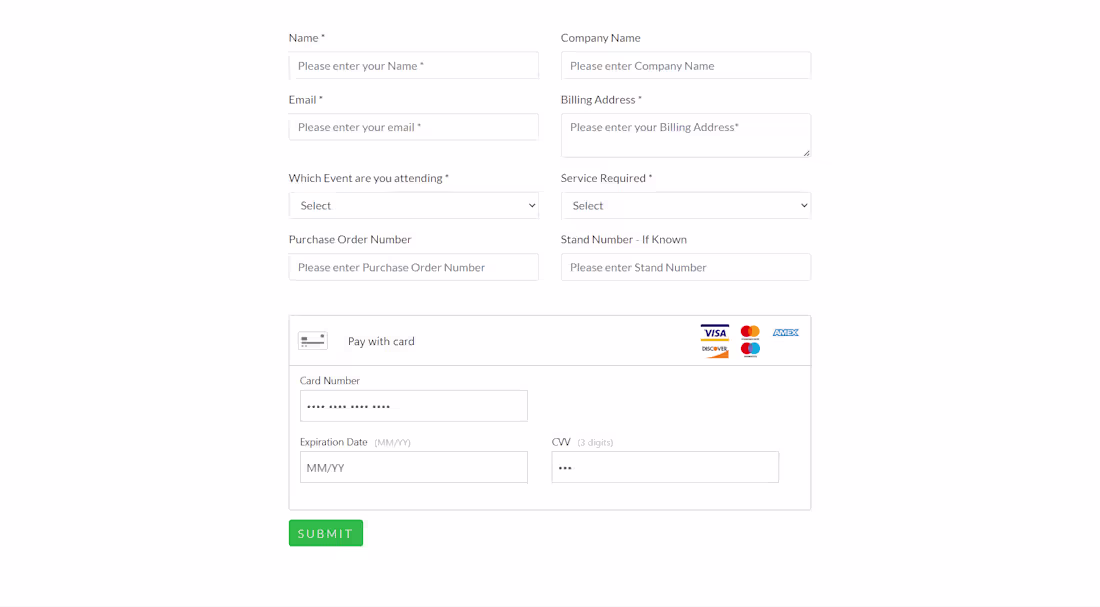Click the Pay with card header
Viewport: 1100px width, 607px height.
click(x=381, y=341)
